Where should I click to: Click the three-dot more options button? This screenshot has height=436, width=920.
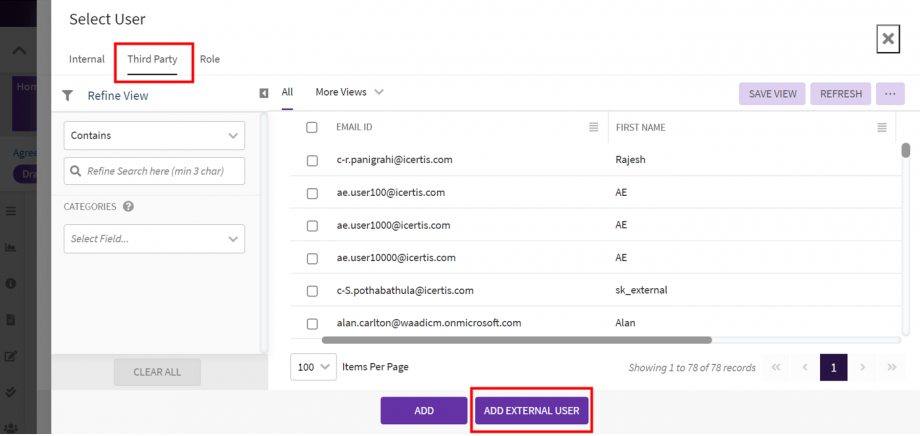890,94
